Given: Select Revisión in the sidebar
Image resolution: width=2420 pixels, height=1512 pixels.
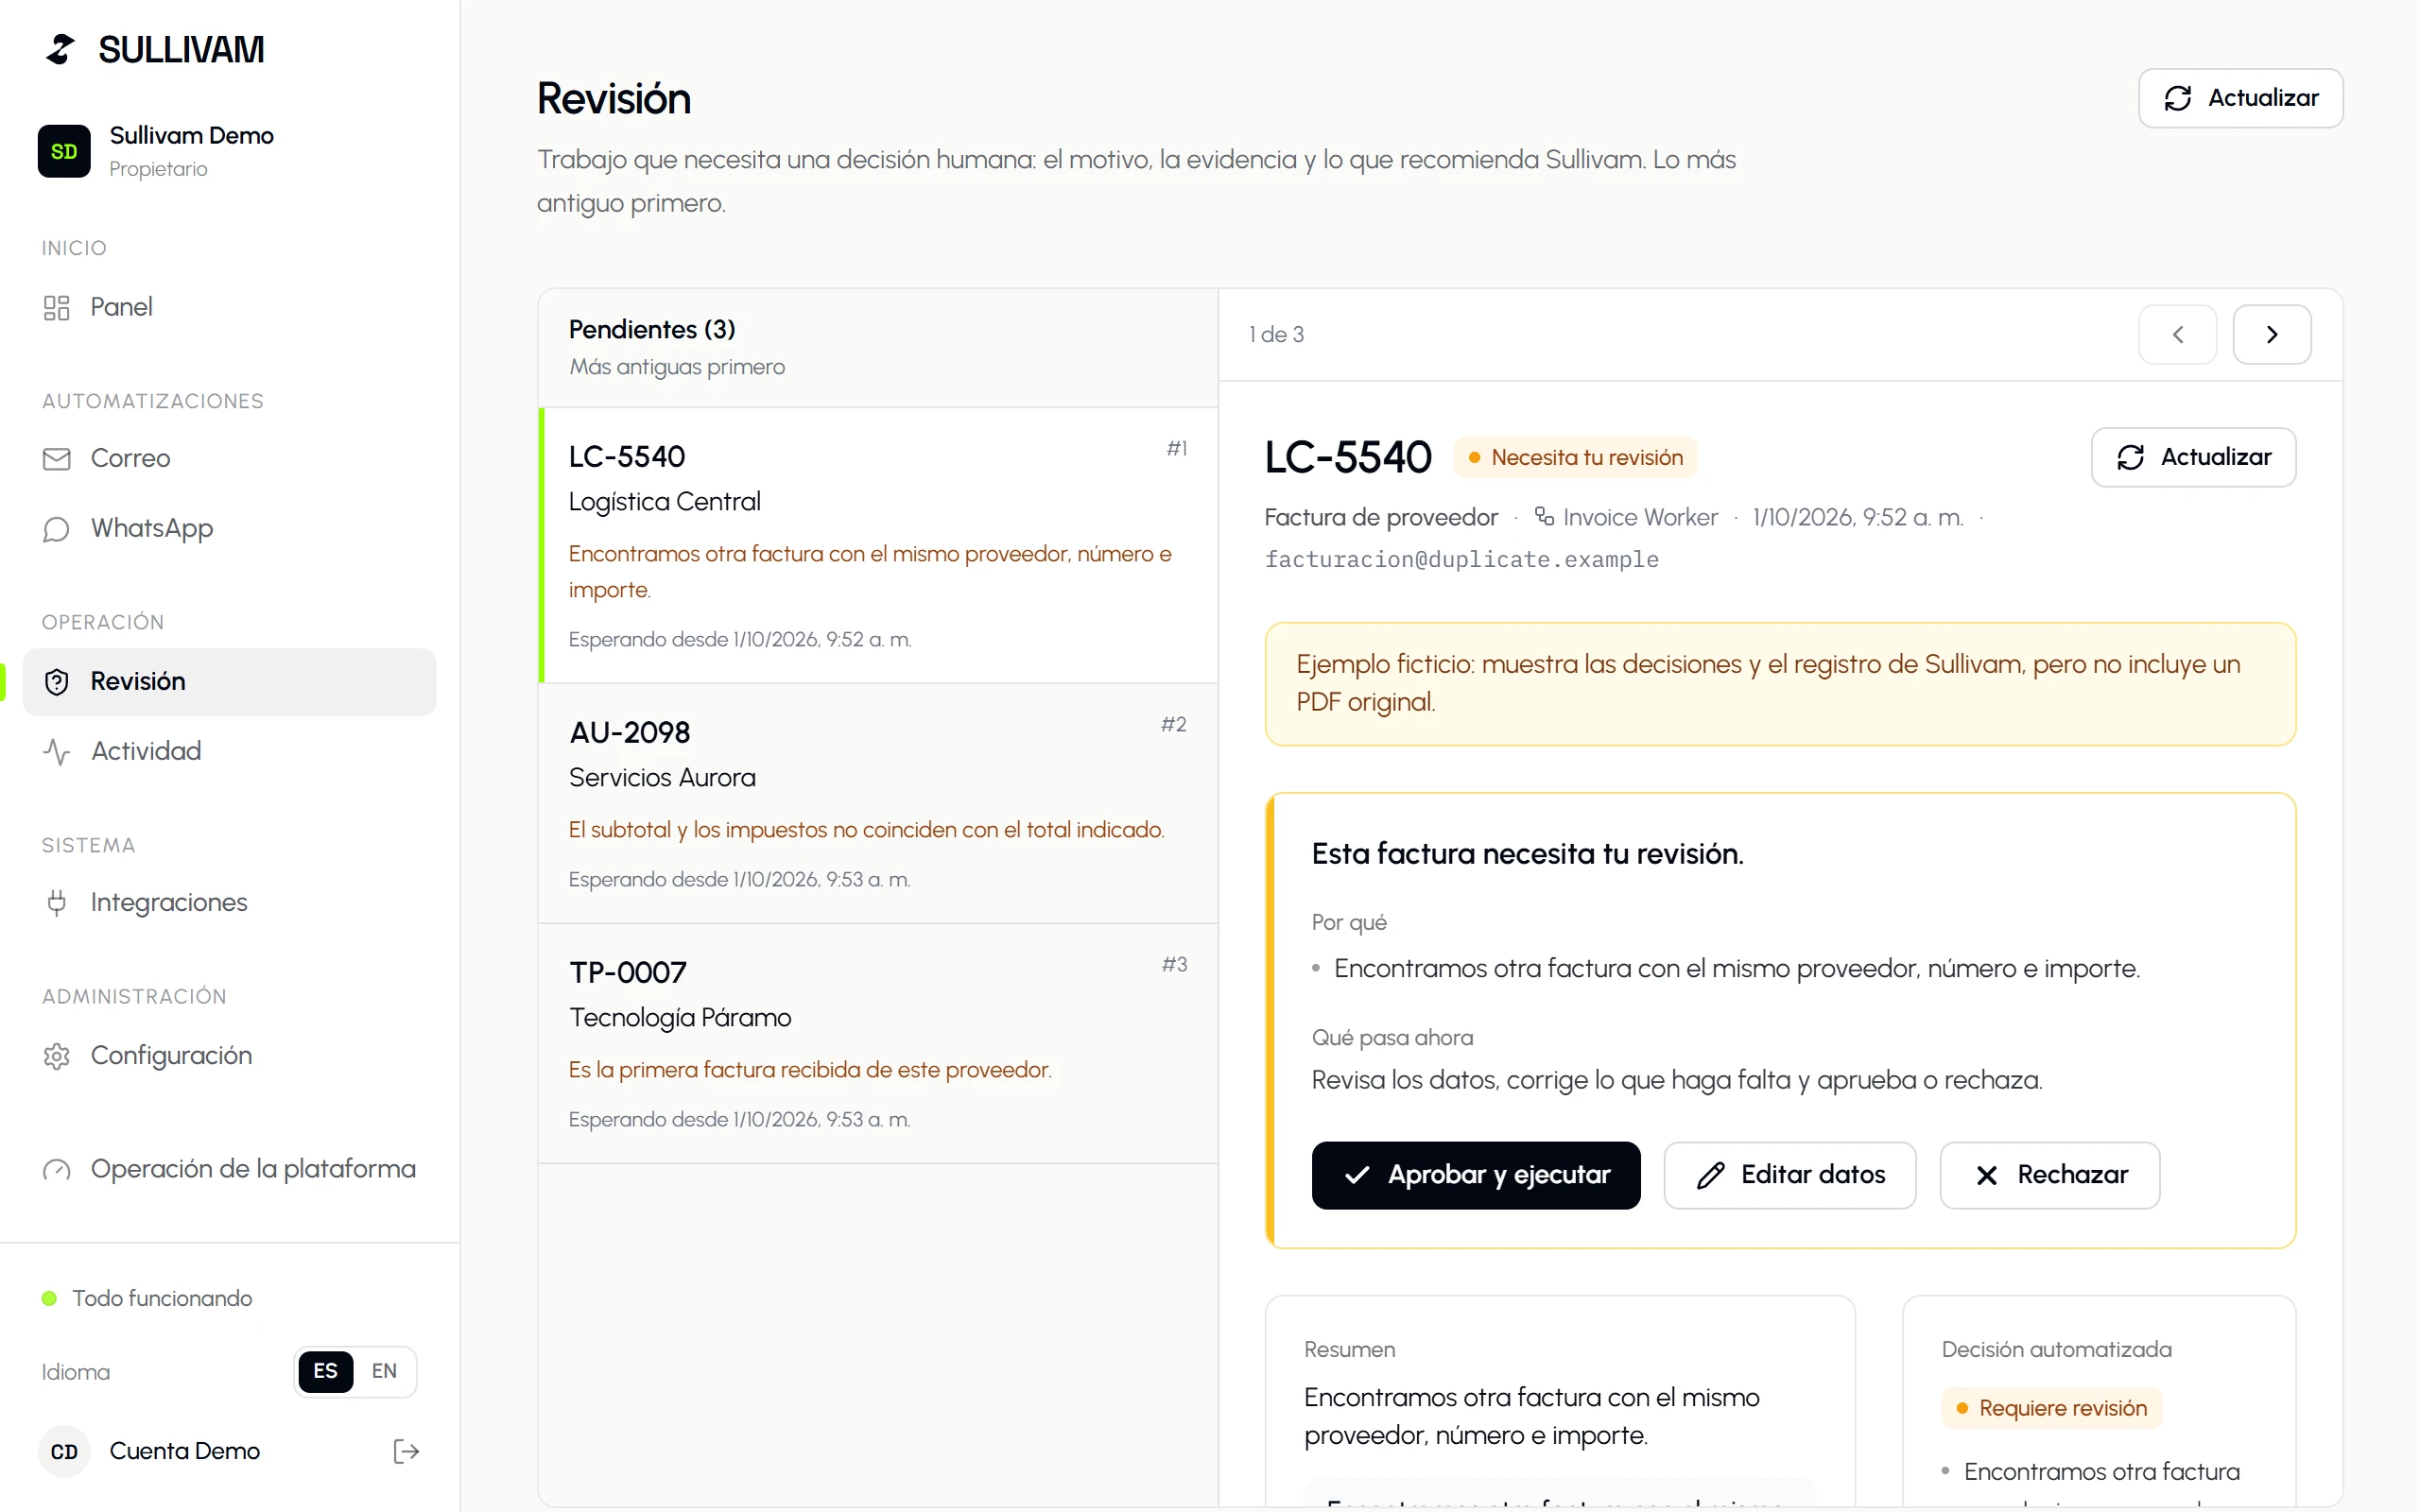Looking at the screenshot, I should click(229, 681).
